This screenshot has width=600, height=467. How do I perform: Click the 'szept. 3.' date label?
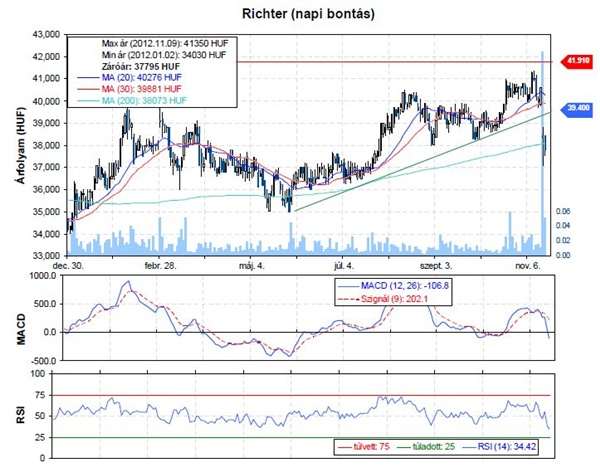coord(436,266)
